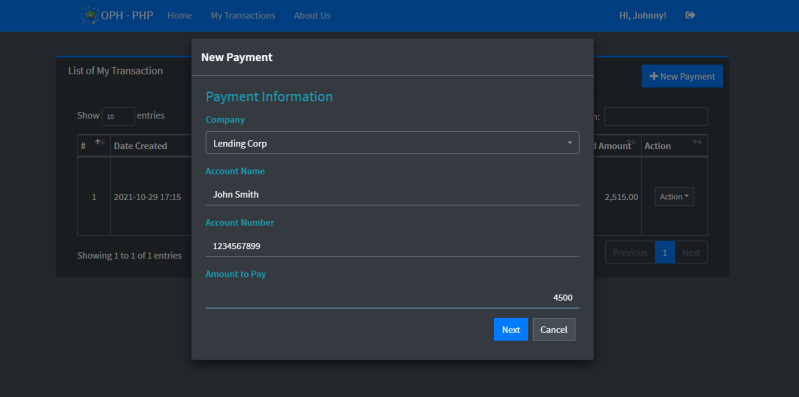Click the Next pagination button in the table

[691, 252]
